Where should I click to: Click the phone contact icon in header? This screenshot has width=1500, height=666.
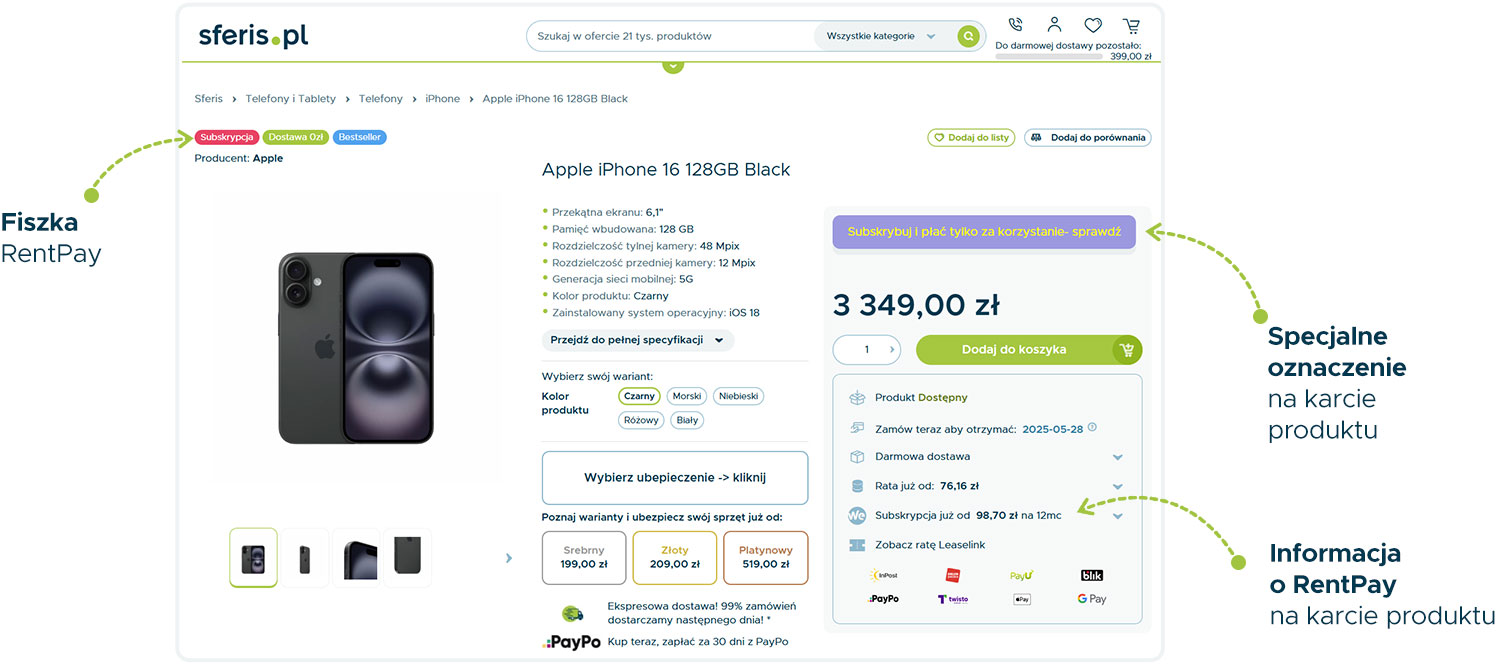tap(1015, 25)
